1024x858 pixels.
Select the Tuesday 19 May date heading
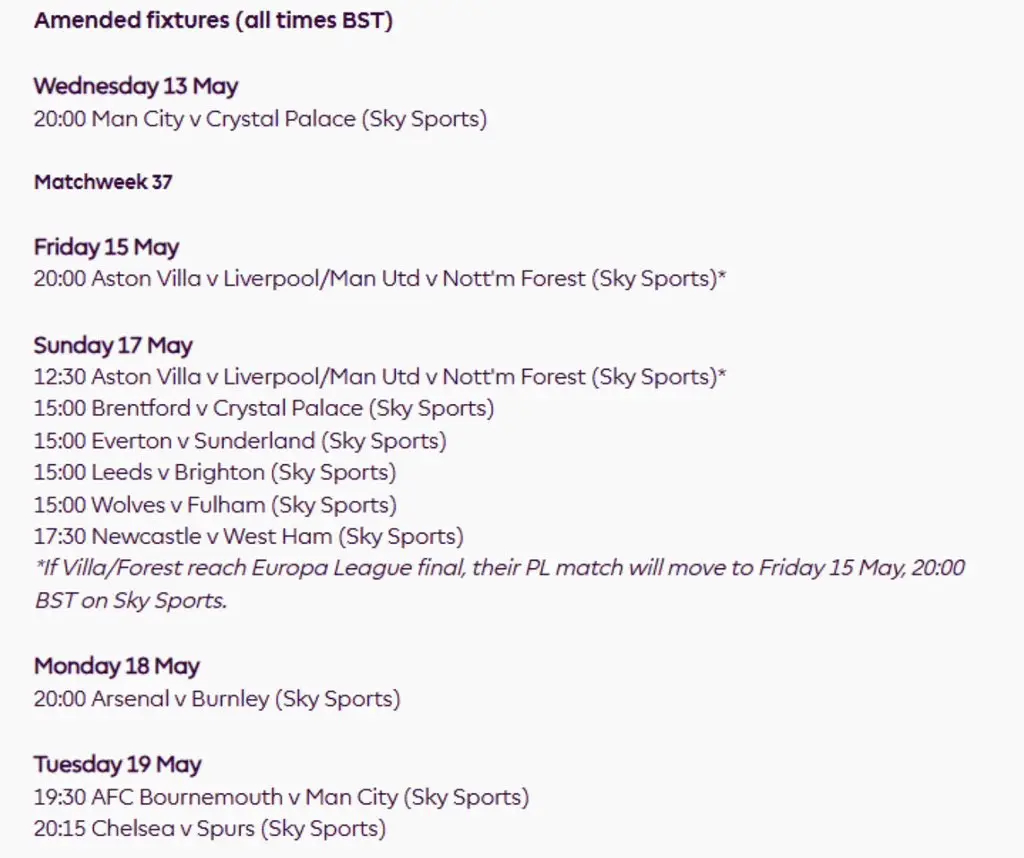(118, 764)
